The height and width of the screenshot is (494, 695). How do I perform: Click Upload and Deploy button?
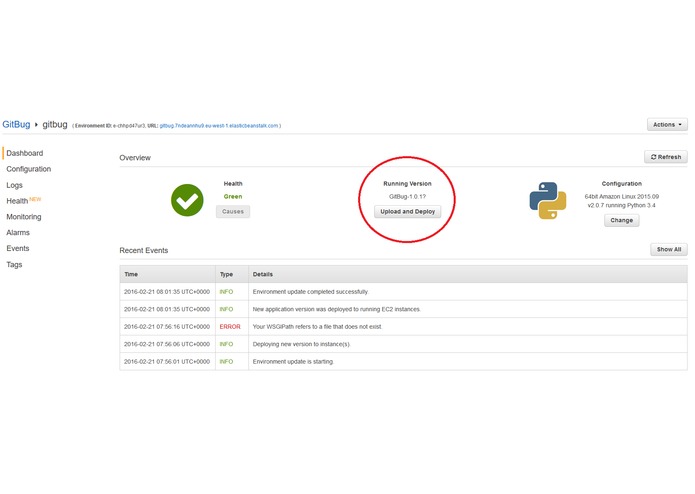(407, 211)
